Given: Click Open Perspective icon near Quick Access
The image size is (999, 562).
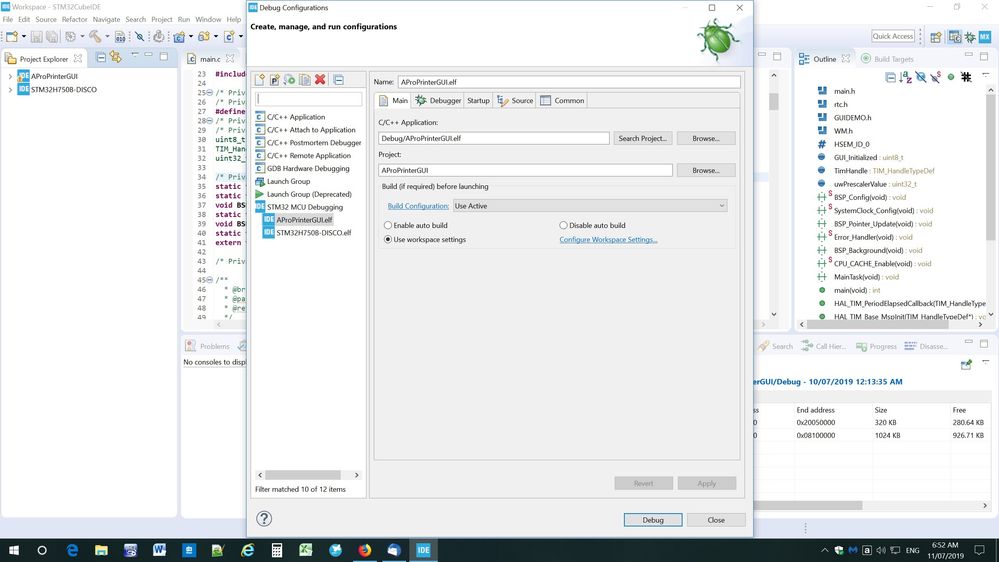Looking at the screenshot, I should [935, 37].
